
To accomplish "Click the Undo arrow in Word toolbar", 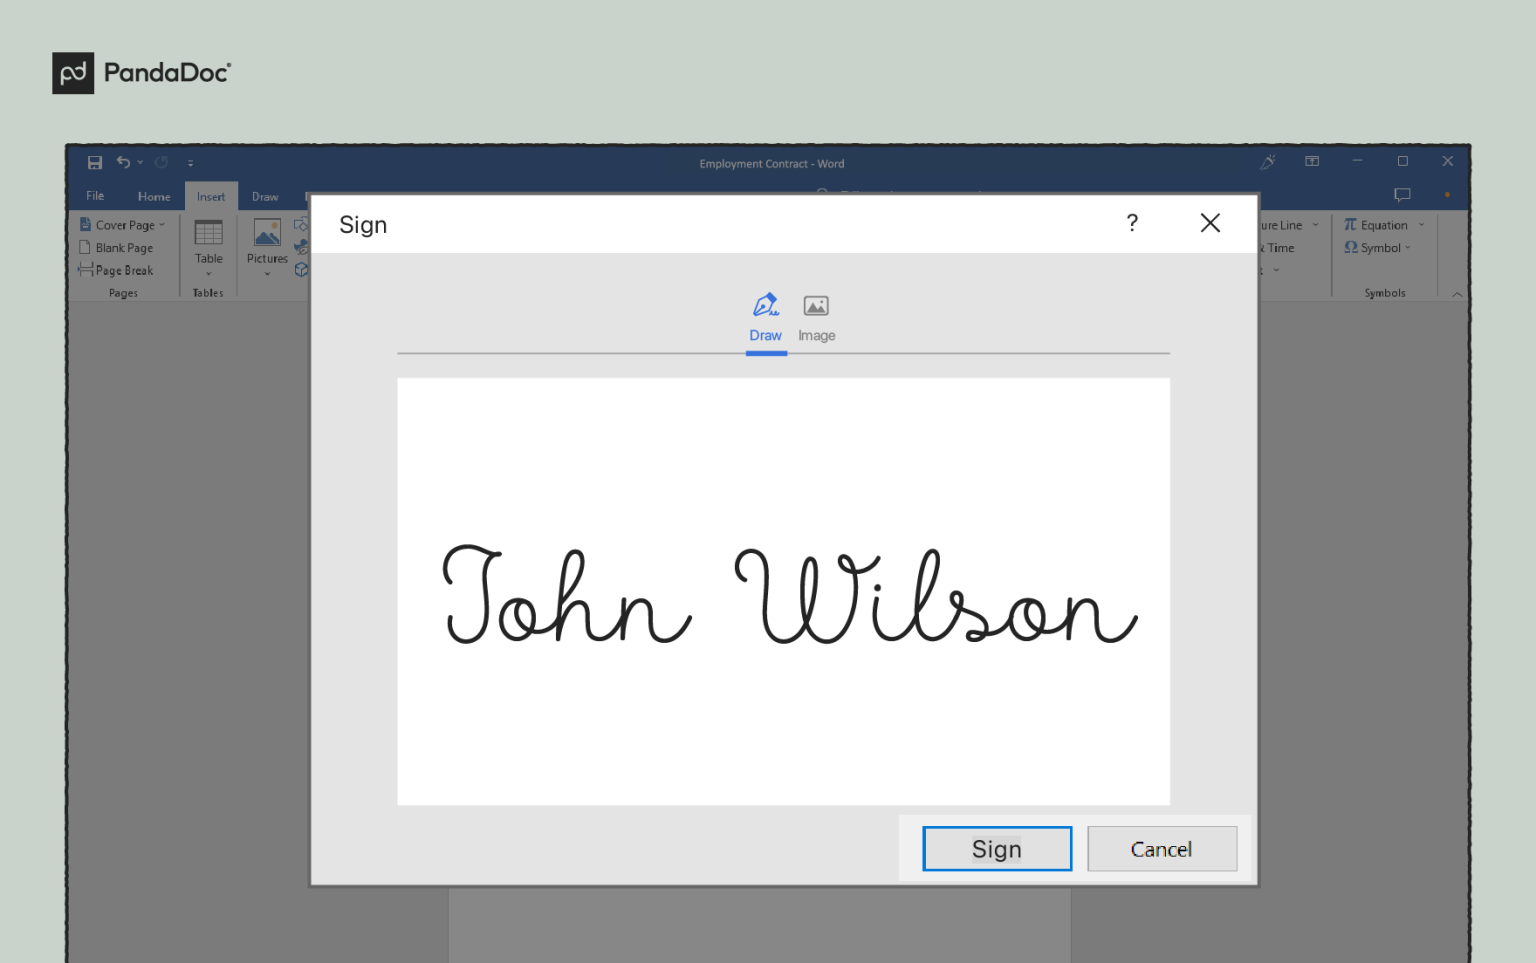I will click(123, 162).
